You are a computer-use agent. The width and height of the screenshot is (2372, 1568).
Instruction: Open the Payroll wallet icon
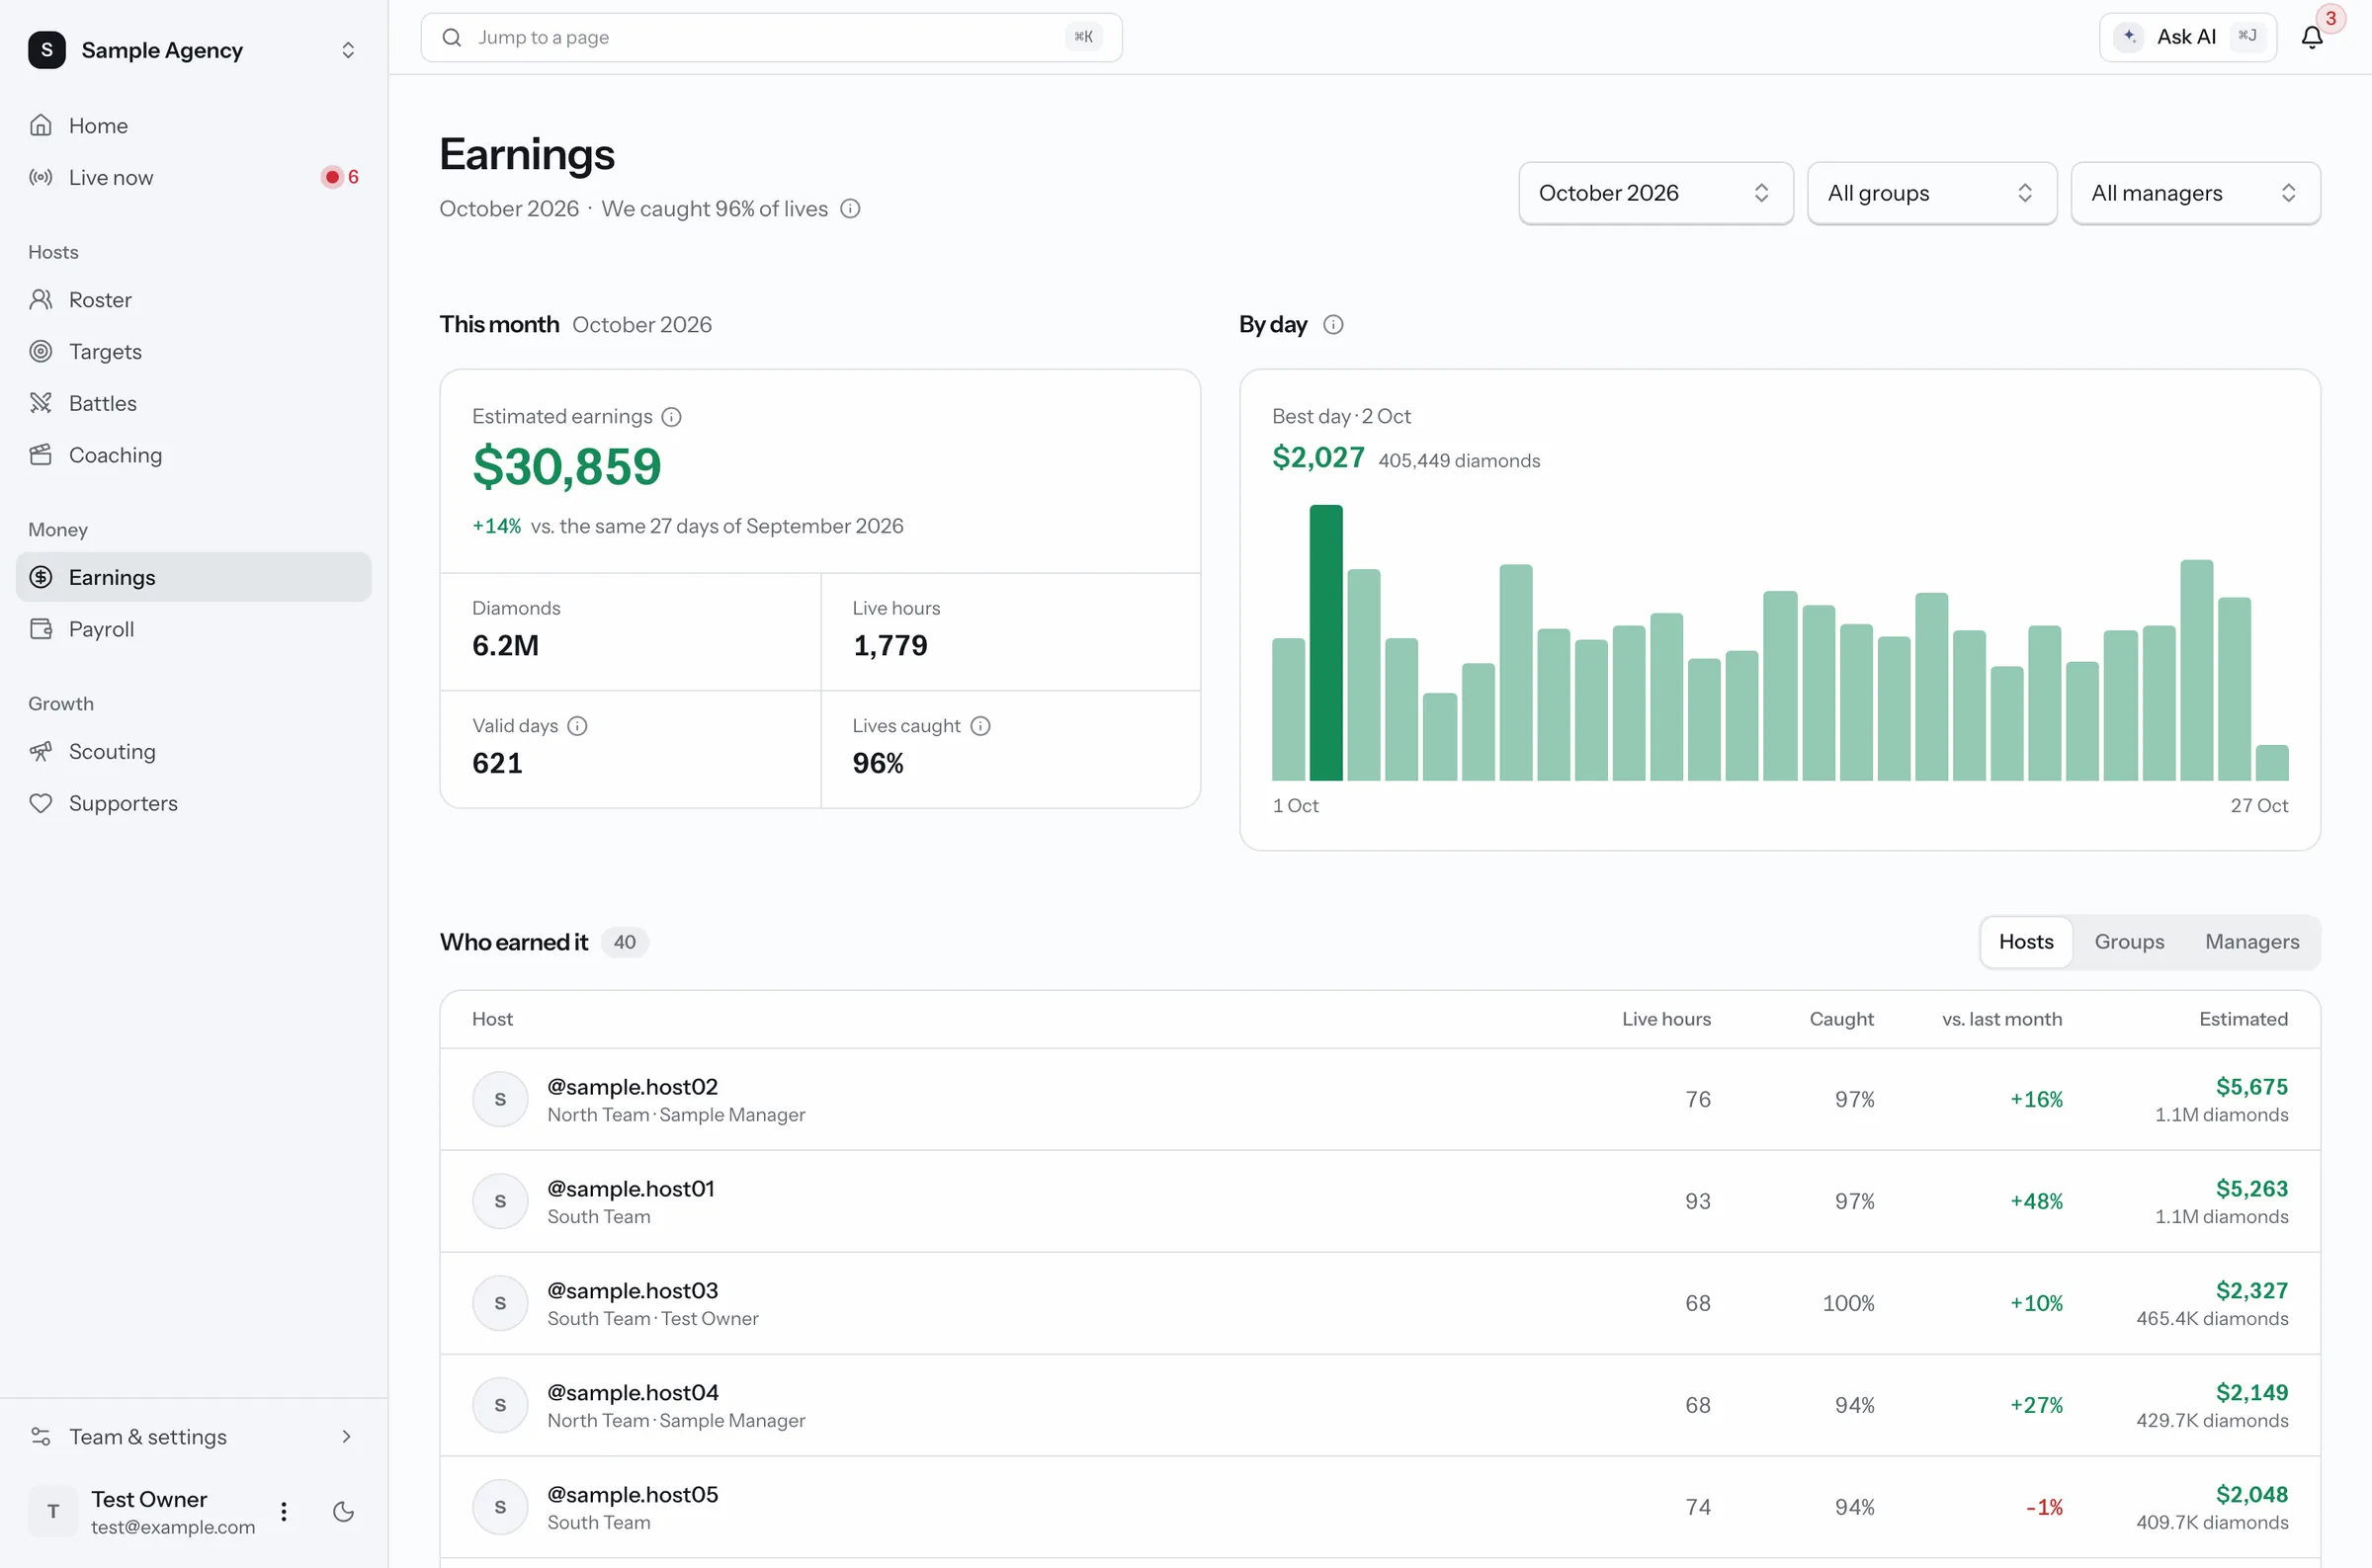click(41, 629)
